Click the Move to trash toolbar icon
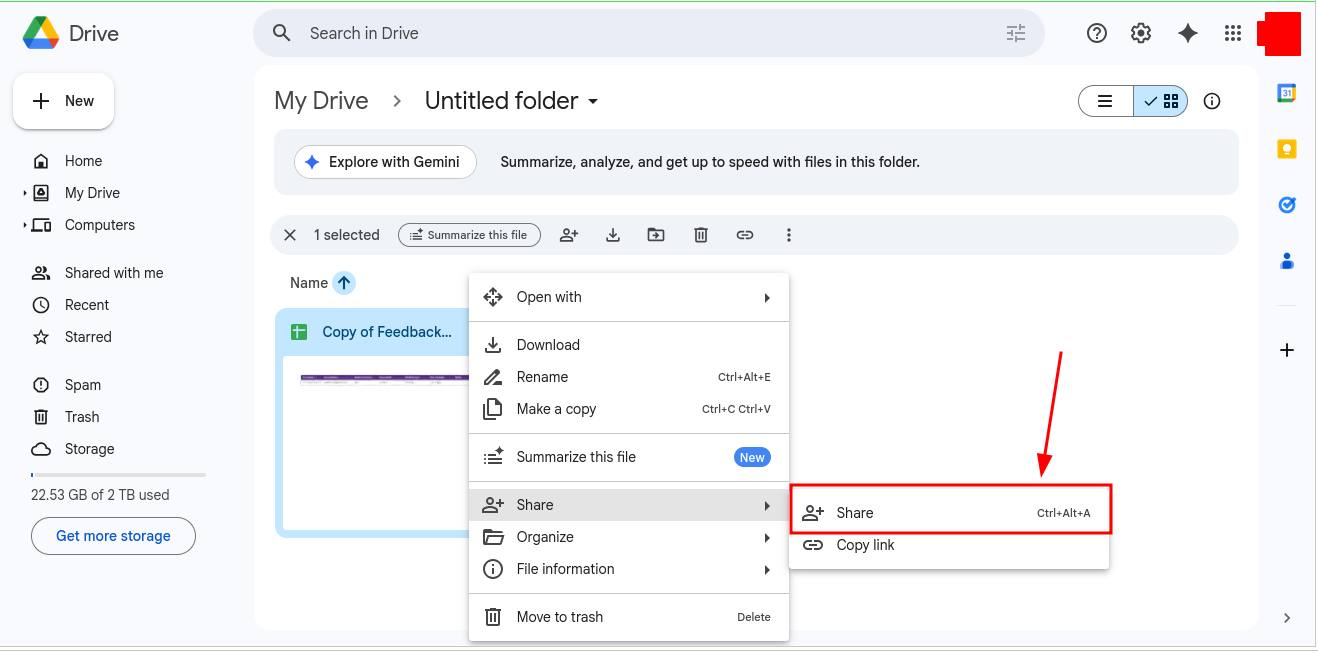Viewport: 1318px width, 651px height. (700, 234)
